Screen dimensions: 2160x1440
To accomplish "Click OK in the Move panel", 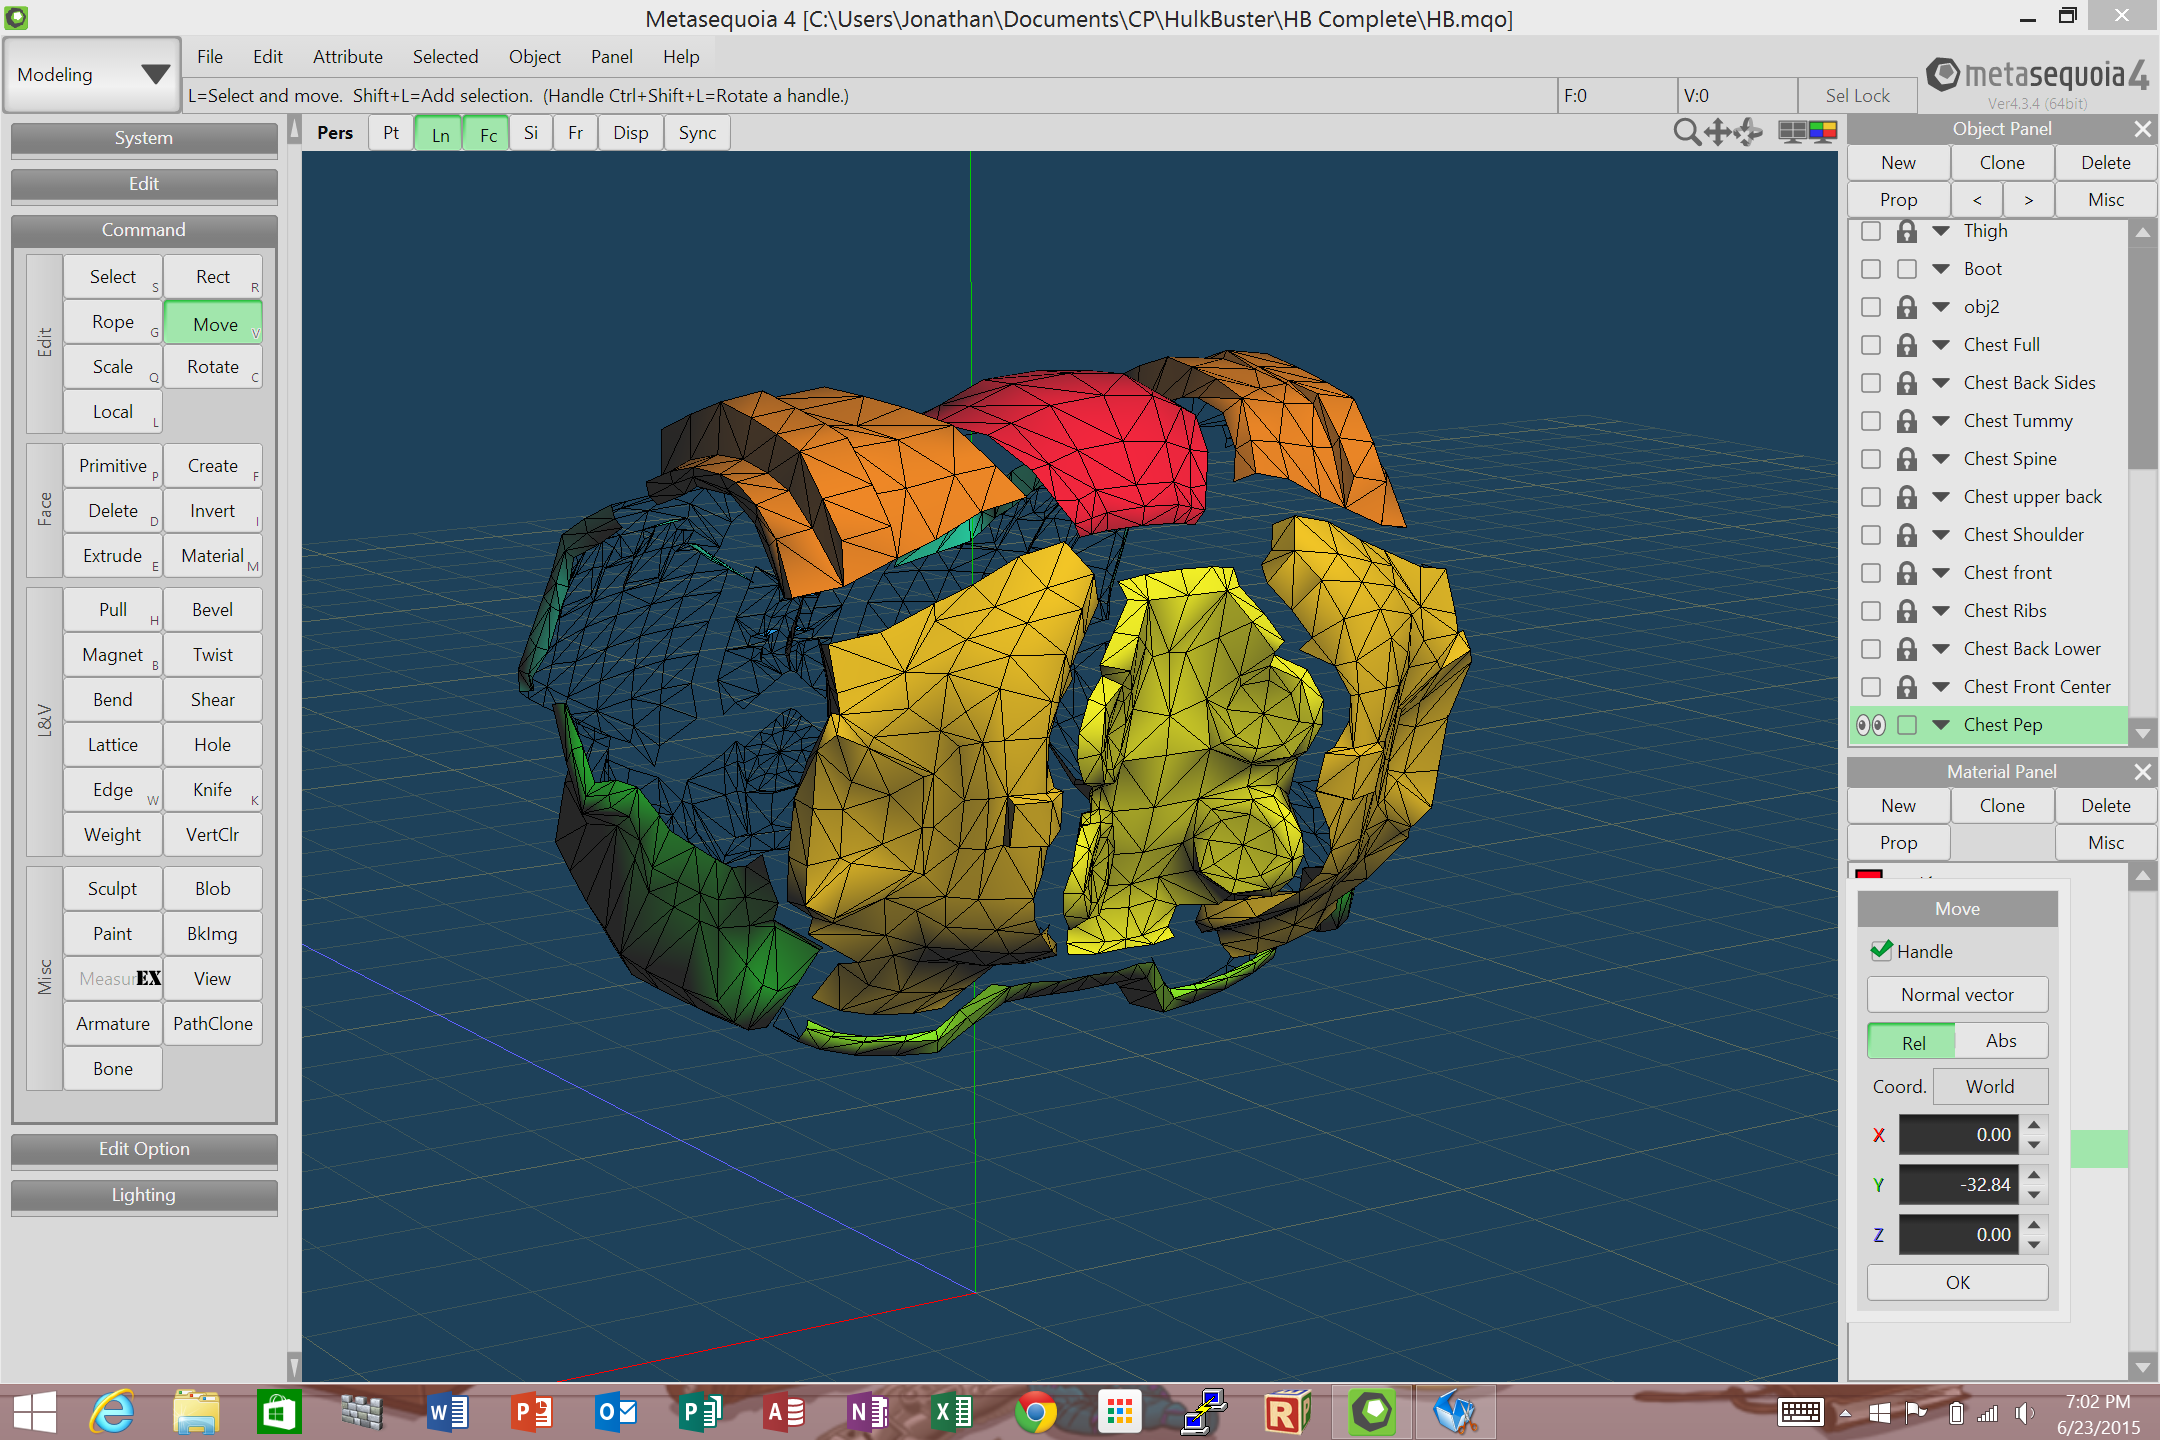I will [x=1957, y=1283].
